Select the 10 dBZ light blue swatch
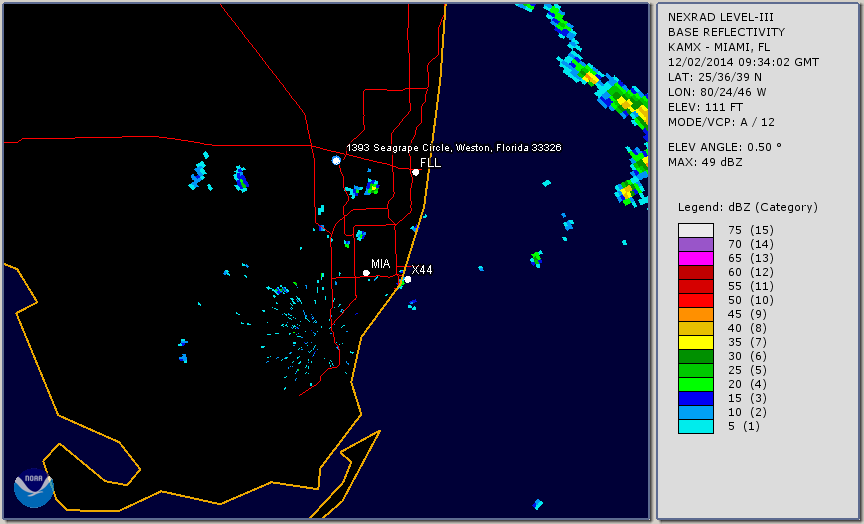This screenshot has width=864, height=524. click(x=696, y=412)
